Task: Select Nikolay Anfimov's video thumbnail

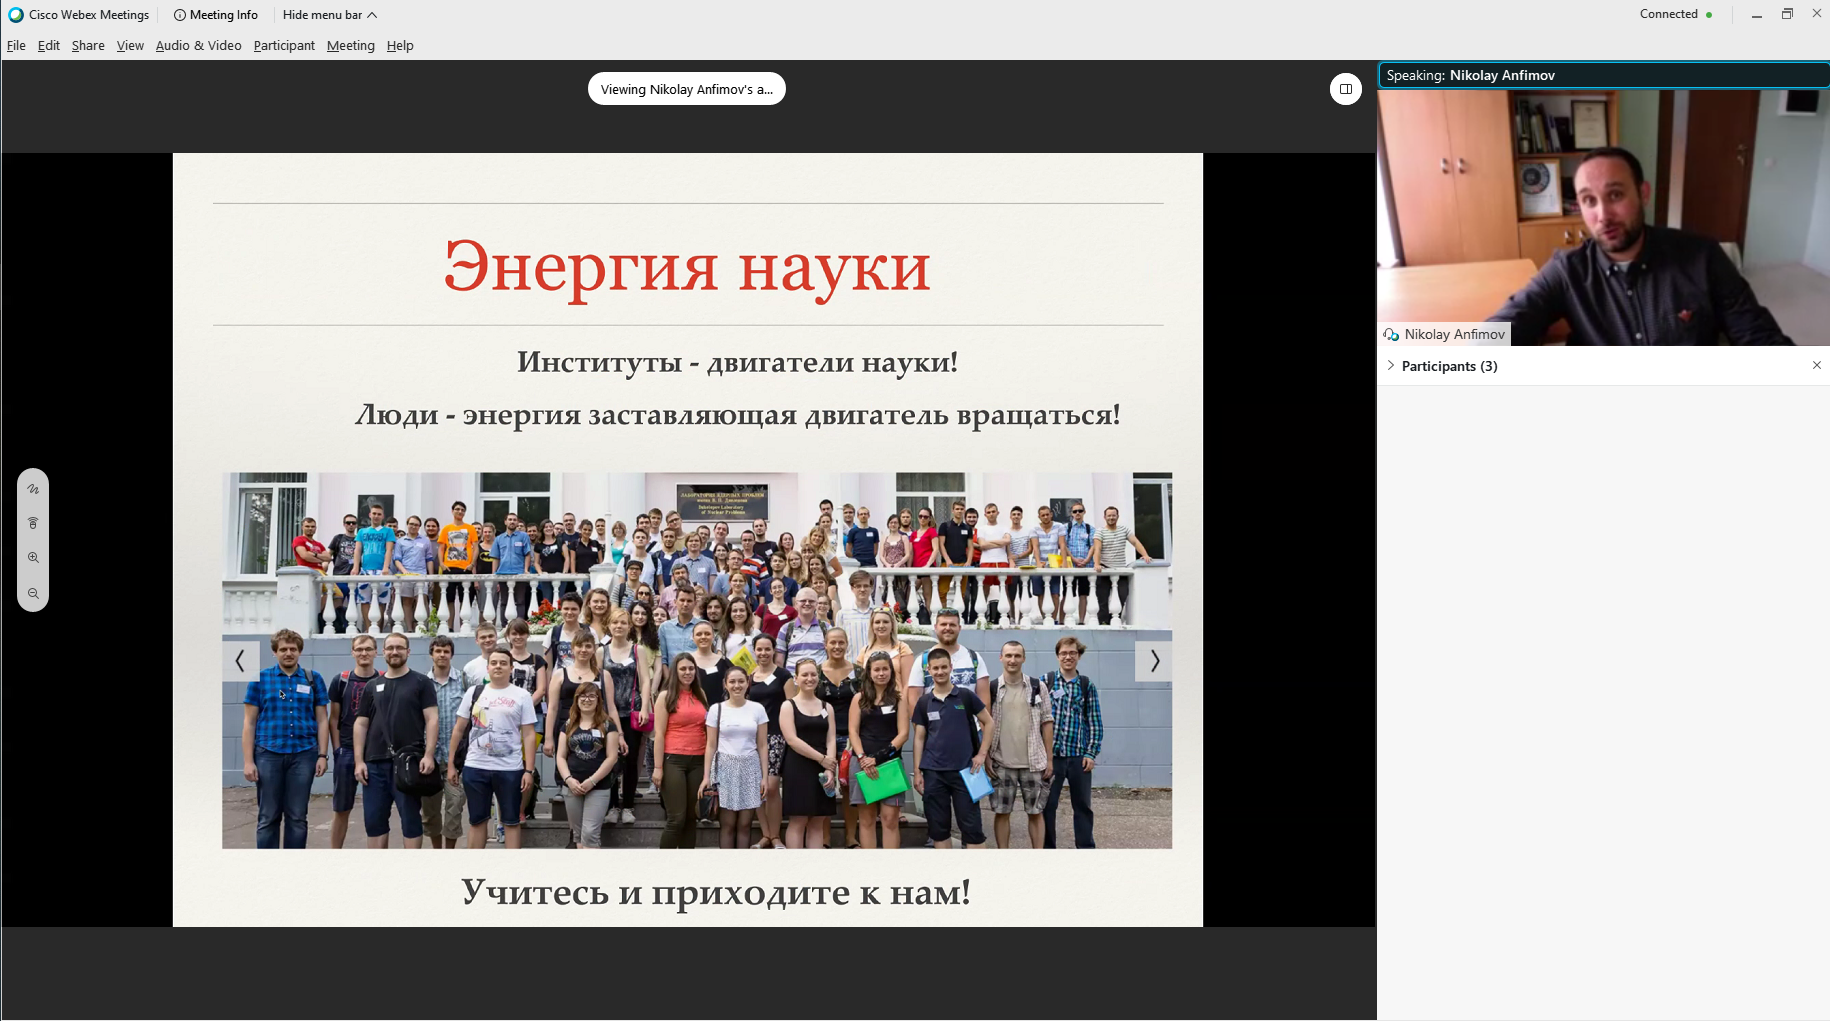Action: pyautogui.click(x=1603, y=217)
